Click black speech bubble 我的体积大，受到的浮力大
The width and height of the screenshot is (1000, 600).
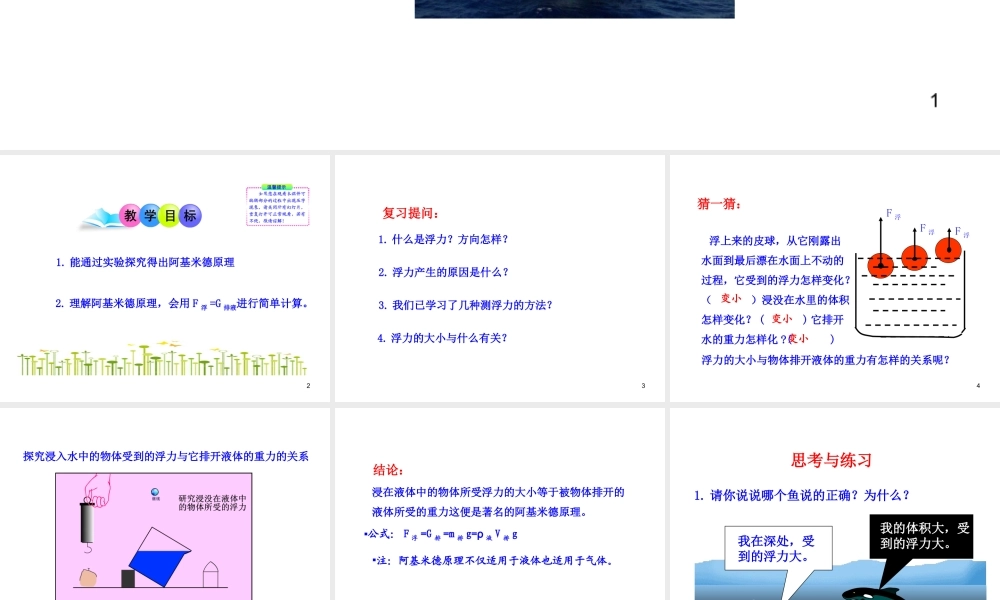[924, 536]
